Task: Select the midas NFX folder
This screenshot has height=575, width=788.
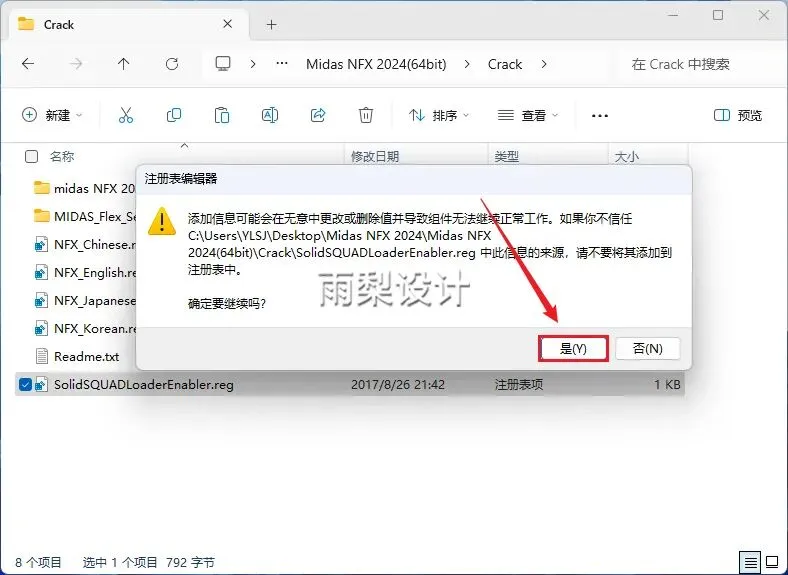Action: click(84, 188)
